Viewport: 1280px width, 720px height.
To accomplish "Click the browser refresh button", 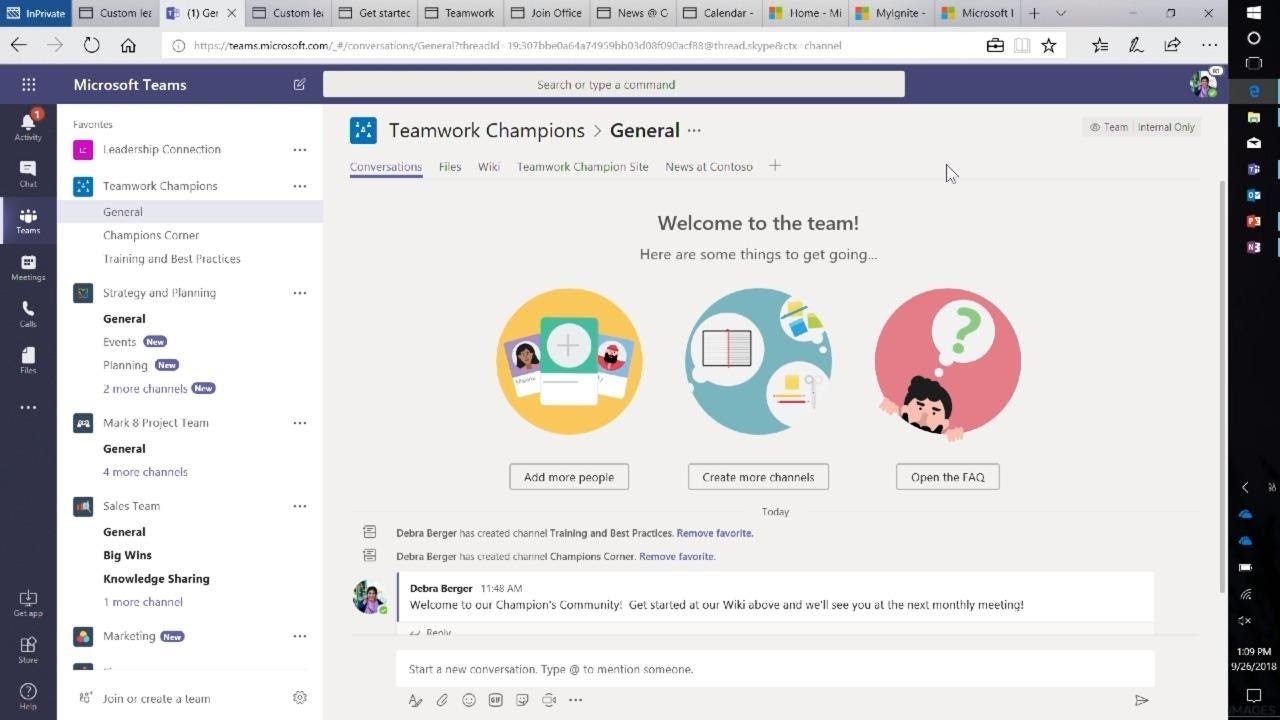I will (92, 45).
